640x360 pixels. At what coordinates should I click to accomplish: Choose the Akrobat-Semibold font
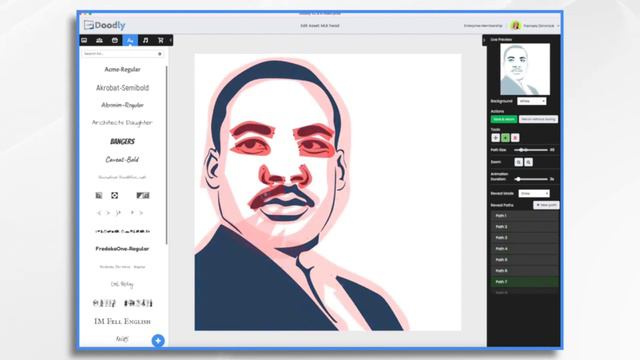click(x=122, y=88)
